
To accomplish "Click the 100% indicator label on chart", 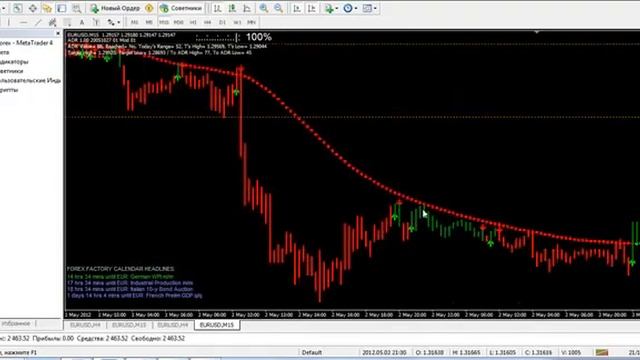I will pyautogui.click(x=259, y=37).
